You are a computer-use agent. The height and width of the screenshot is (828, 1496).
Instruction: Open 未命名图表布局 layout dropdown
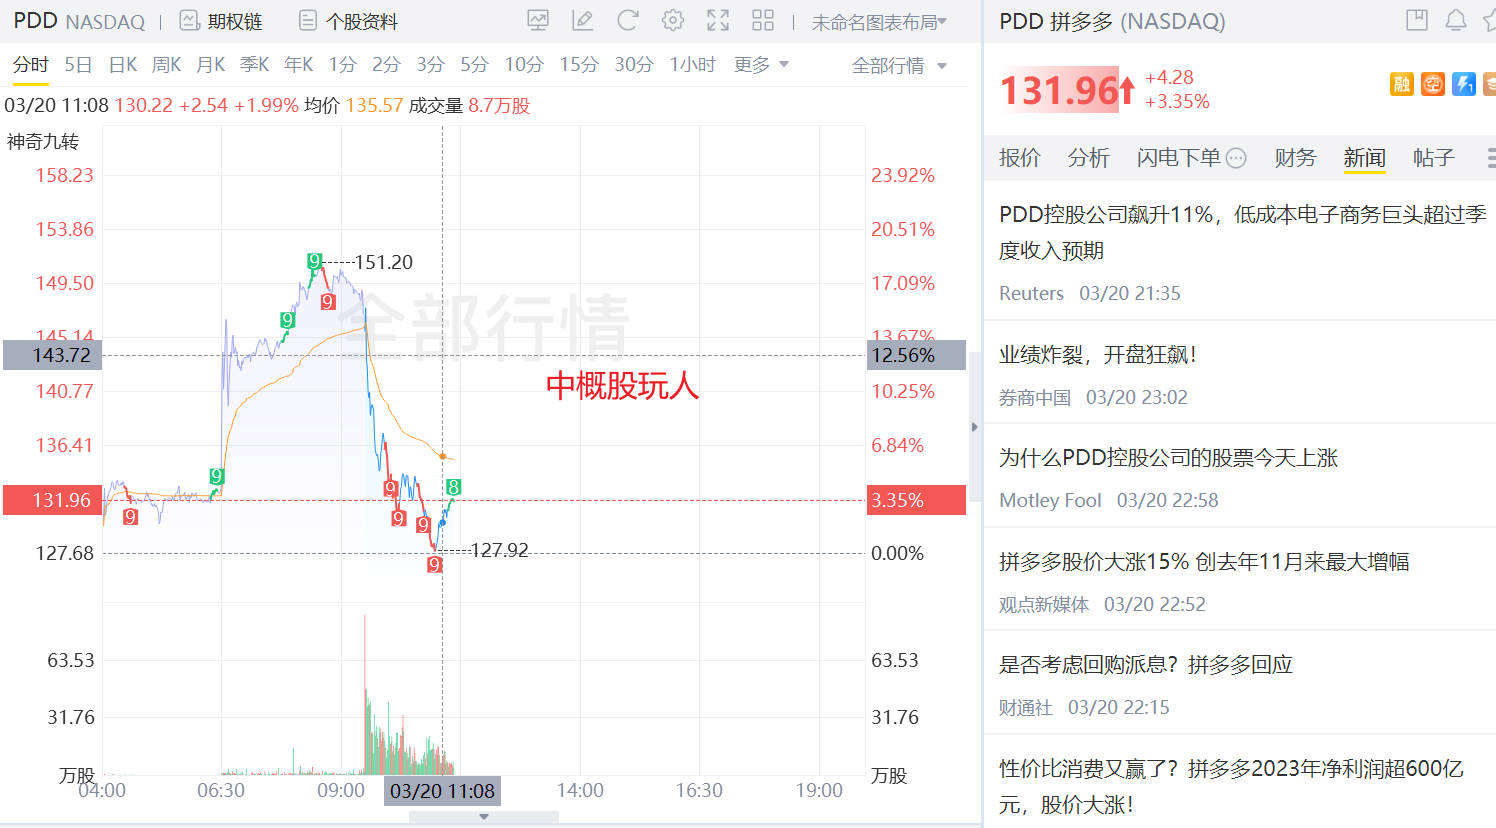(879, 21)
